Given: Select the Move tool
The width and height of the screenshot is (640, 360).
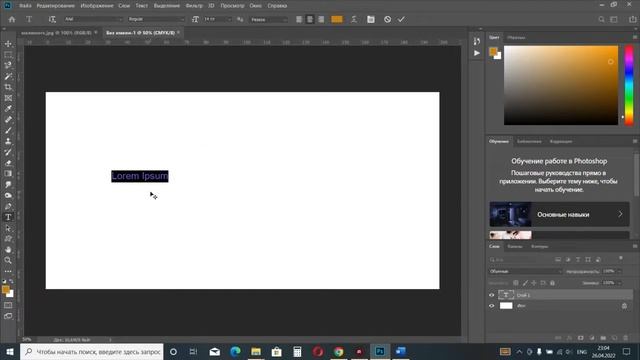Looking at the screenshot, I should (x=8, y=44).
